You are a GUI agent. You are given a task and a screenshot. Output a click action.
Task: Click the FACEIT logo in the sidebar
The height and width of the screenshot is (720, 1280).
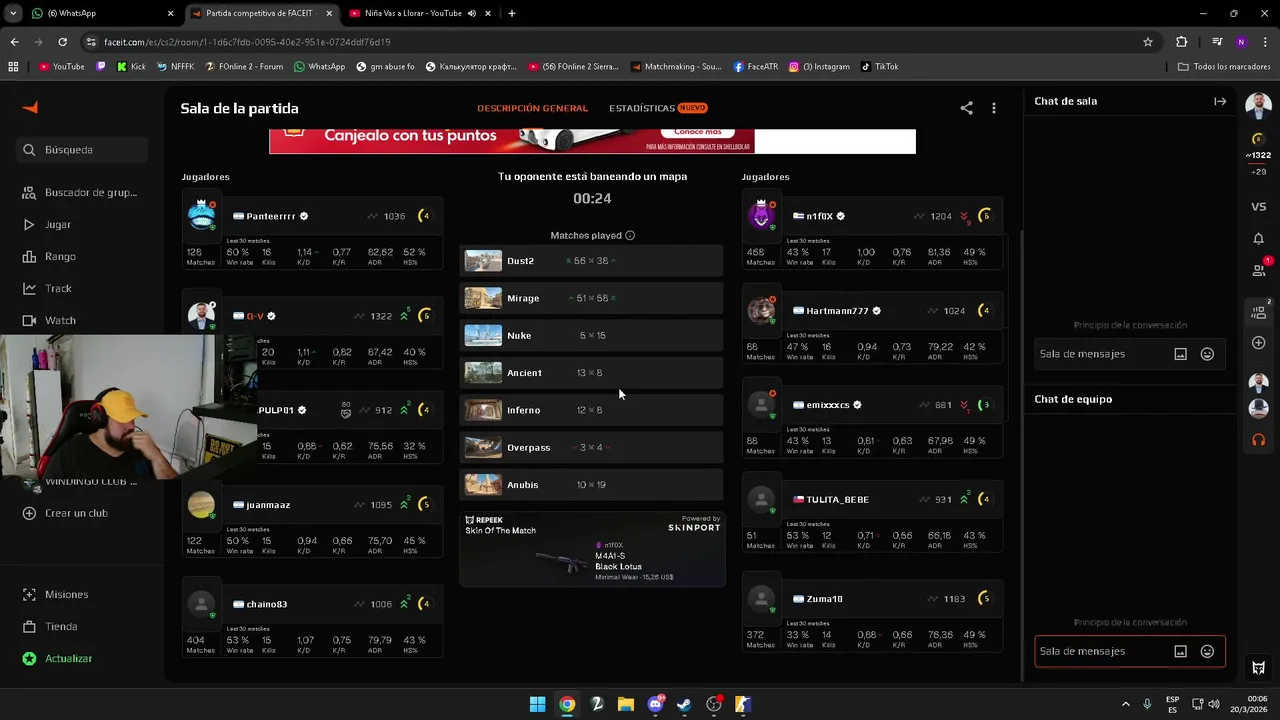click(30, 108)
